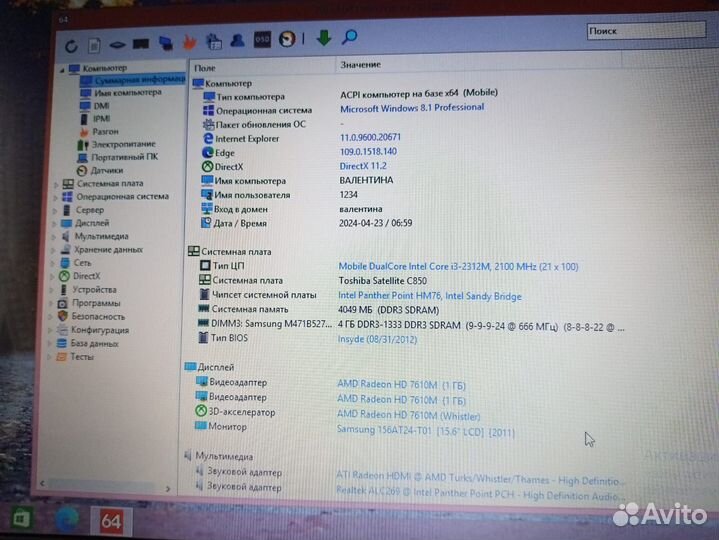The image size is (719, 540).
Task: Click the network computers toolbar icon
Action: click(166, 43)
